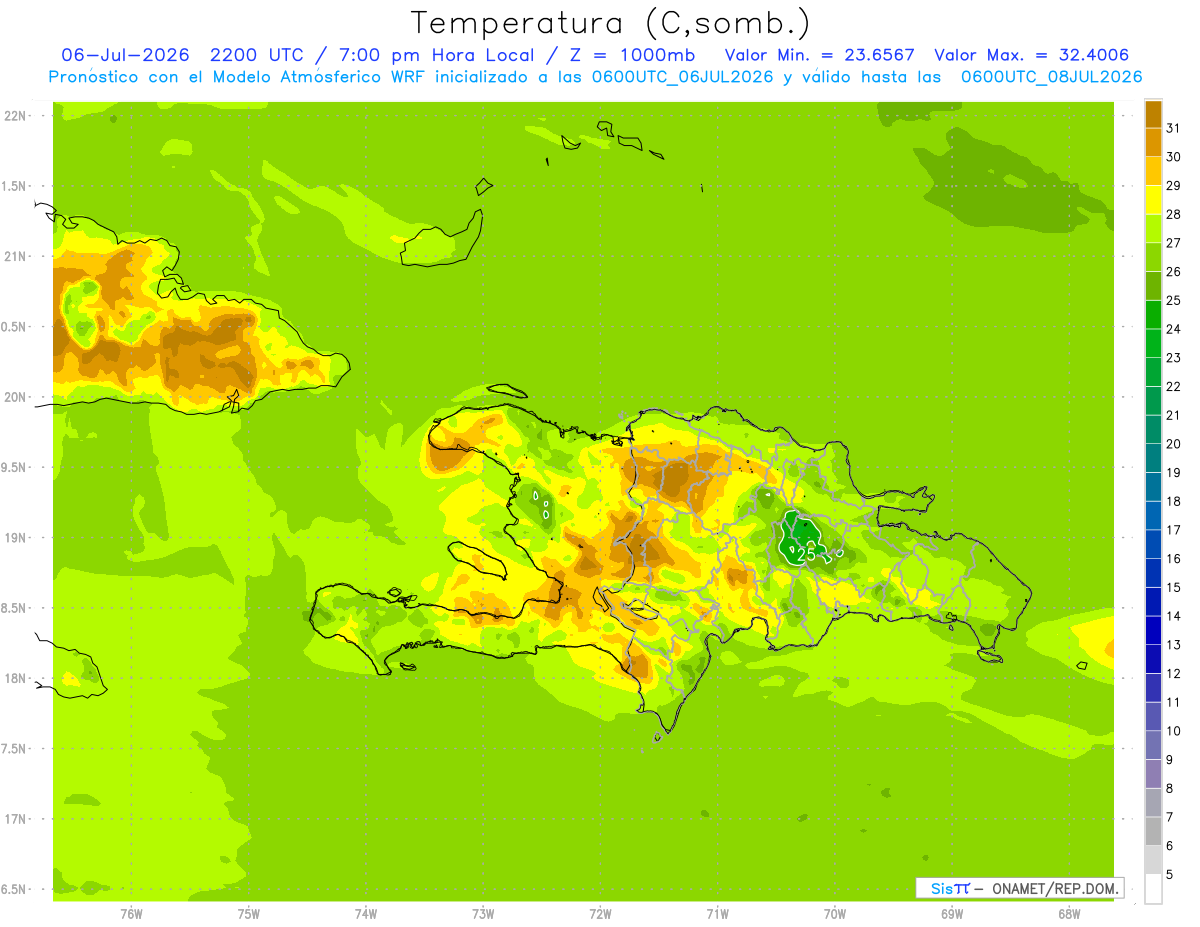Click the "Temperatura (C,somb.)" map title
Viewport: 1200px width, 927px height.
[611, 23]
